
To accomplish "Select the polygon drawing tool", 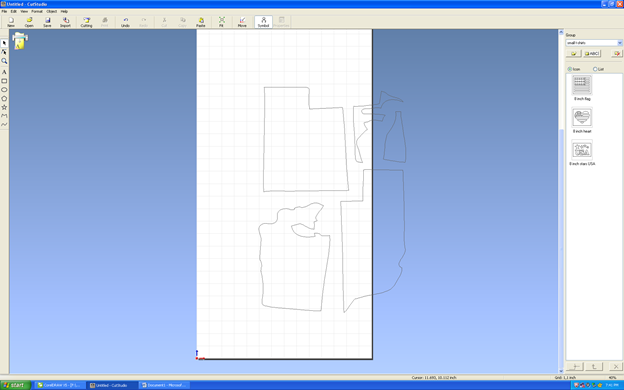I will tap(4, 98).
